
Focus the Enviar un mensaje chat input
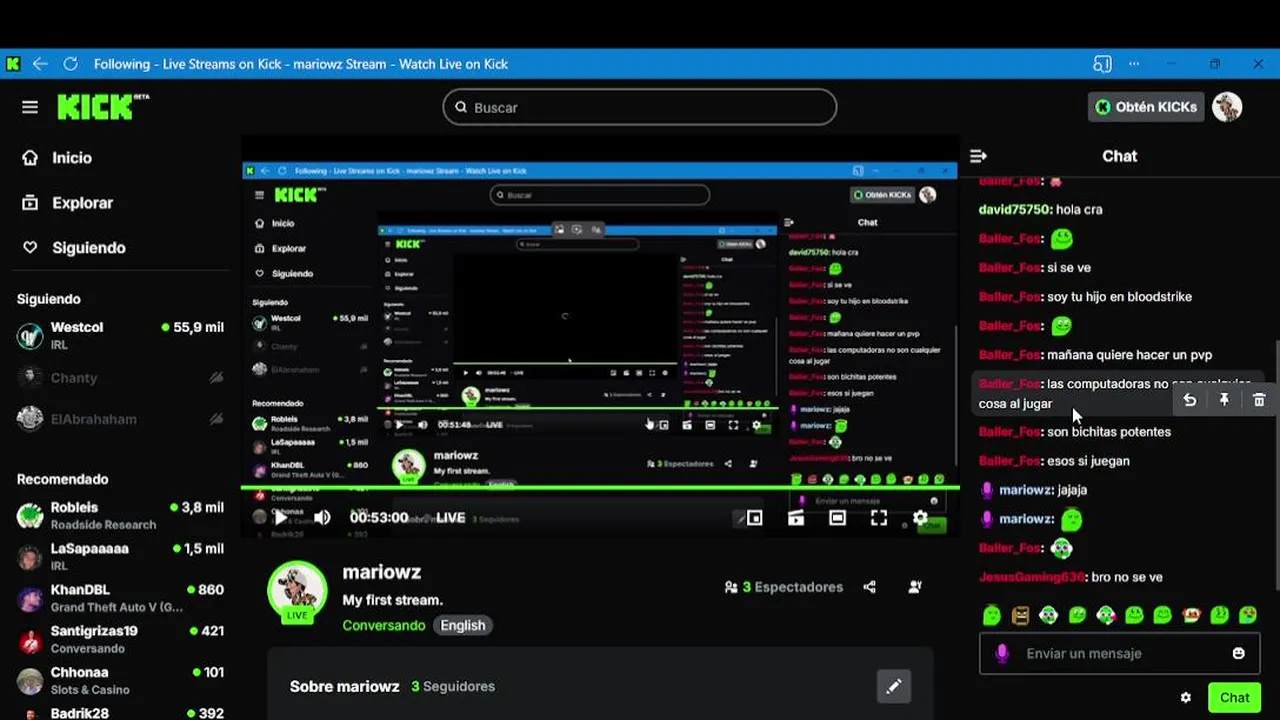(x=1119, y=653)
